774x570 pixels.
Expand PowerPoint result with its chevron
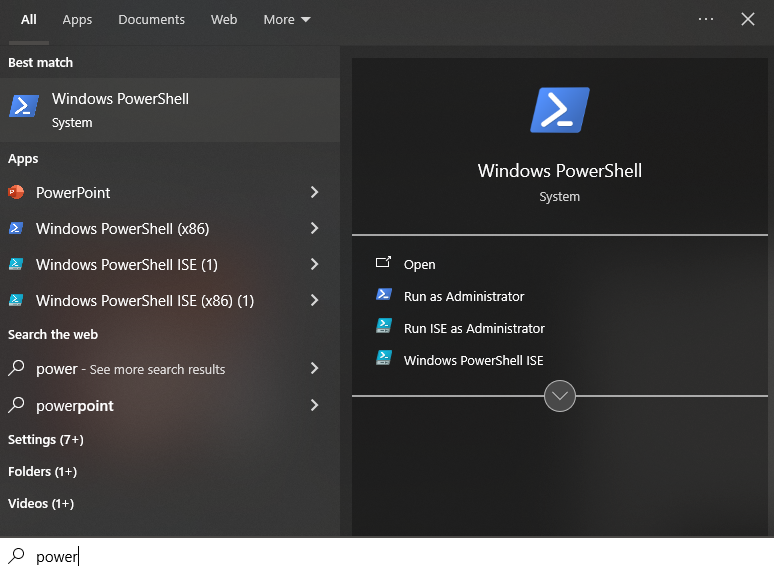(314, 192)
